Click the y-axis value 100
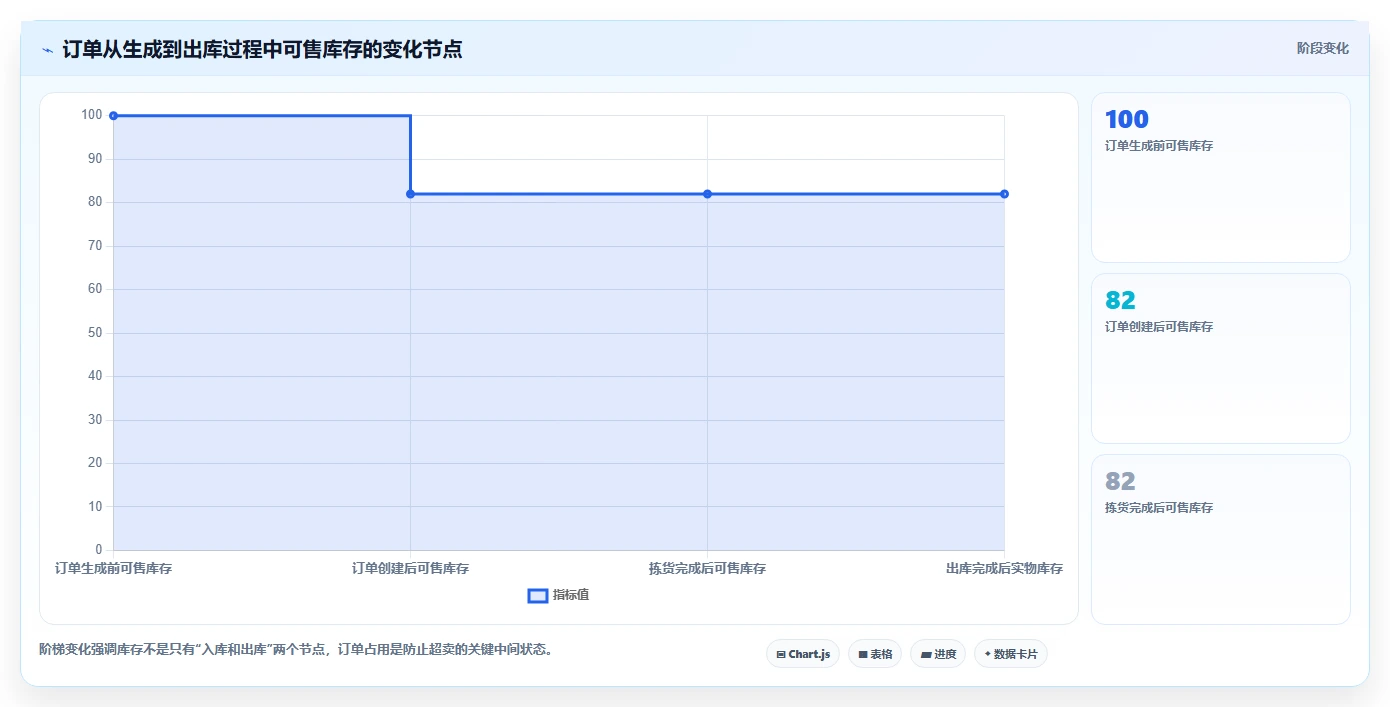The height and width of the screenshot is (707, 1390). [92, 115]
